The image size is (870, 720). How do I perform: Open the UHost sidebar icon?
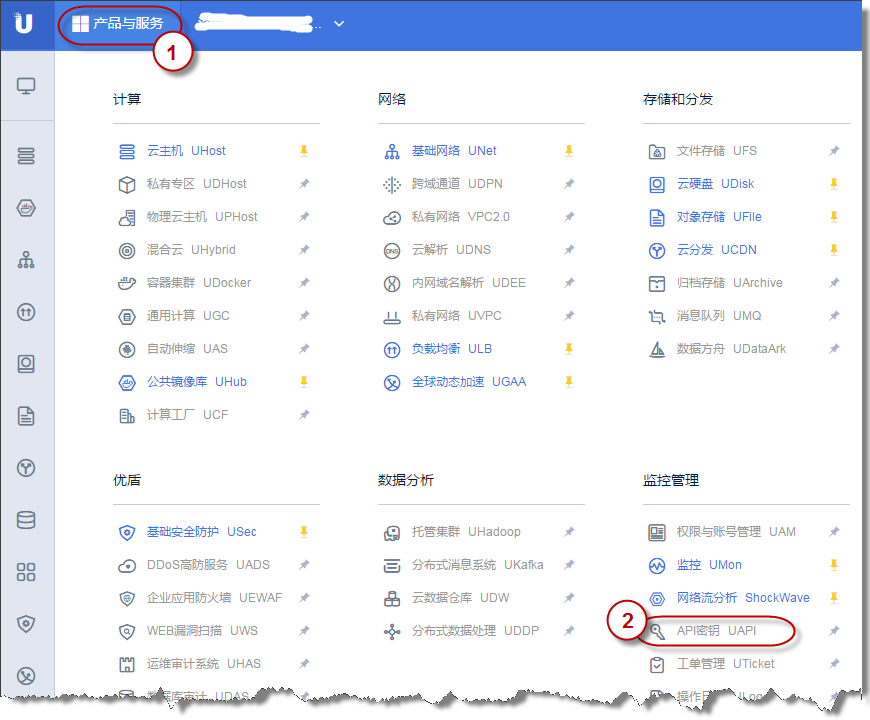click(x=26, y=156)
